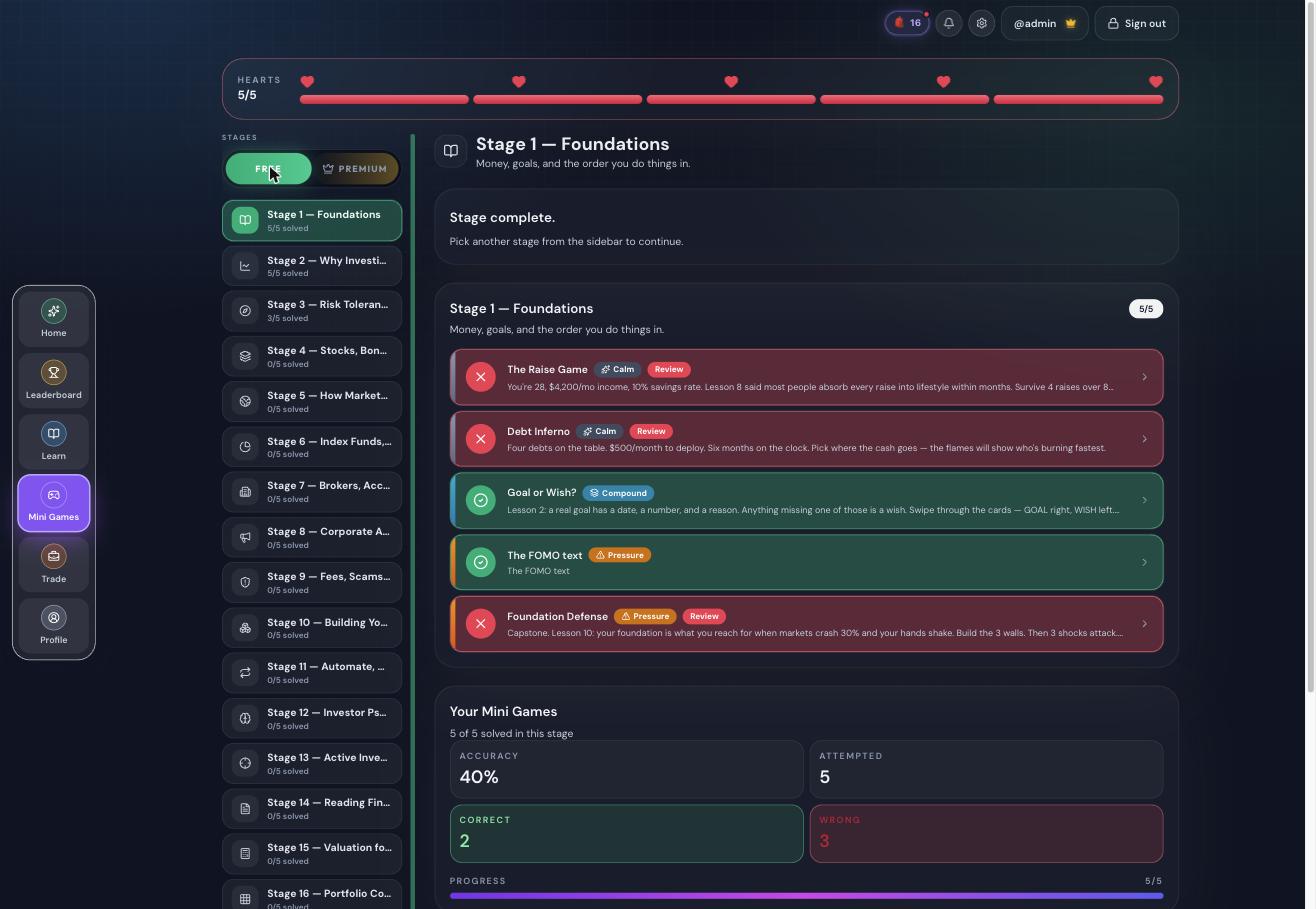The height and width of the screenshot is (909, 1316).
Task: Click the @admin account button
Action: pyautogui.click(x=1044, y=23)
